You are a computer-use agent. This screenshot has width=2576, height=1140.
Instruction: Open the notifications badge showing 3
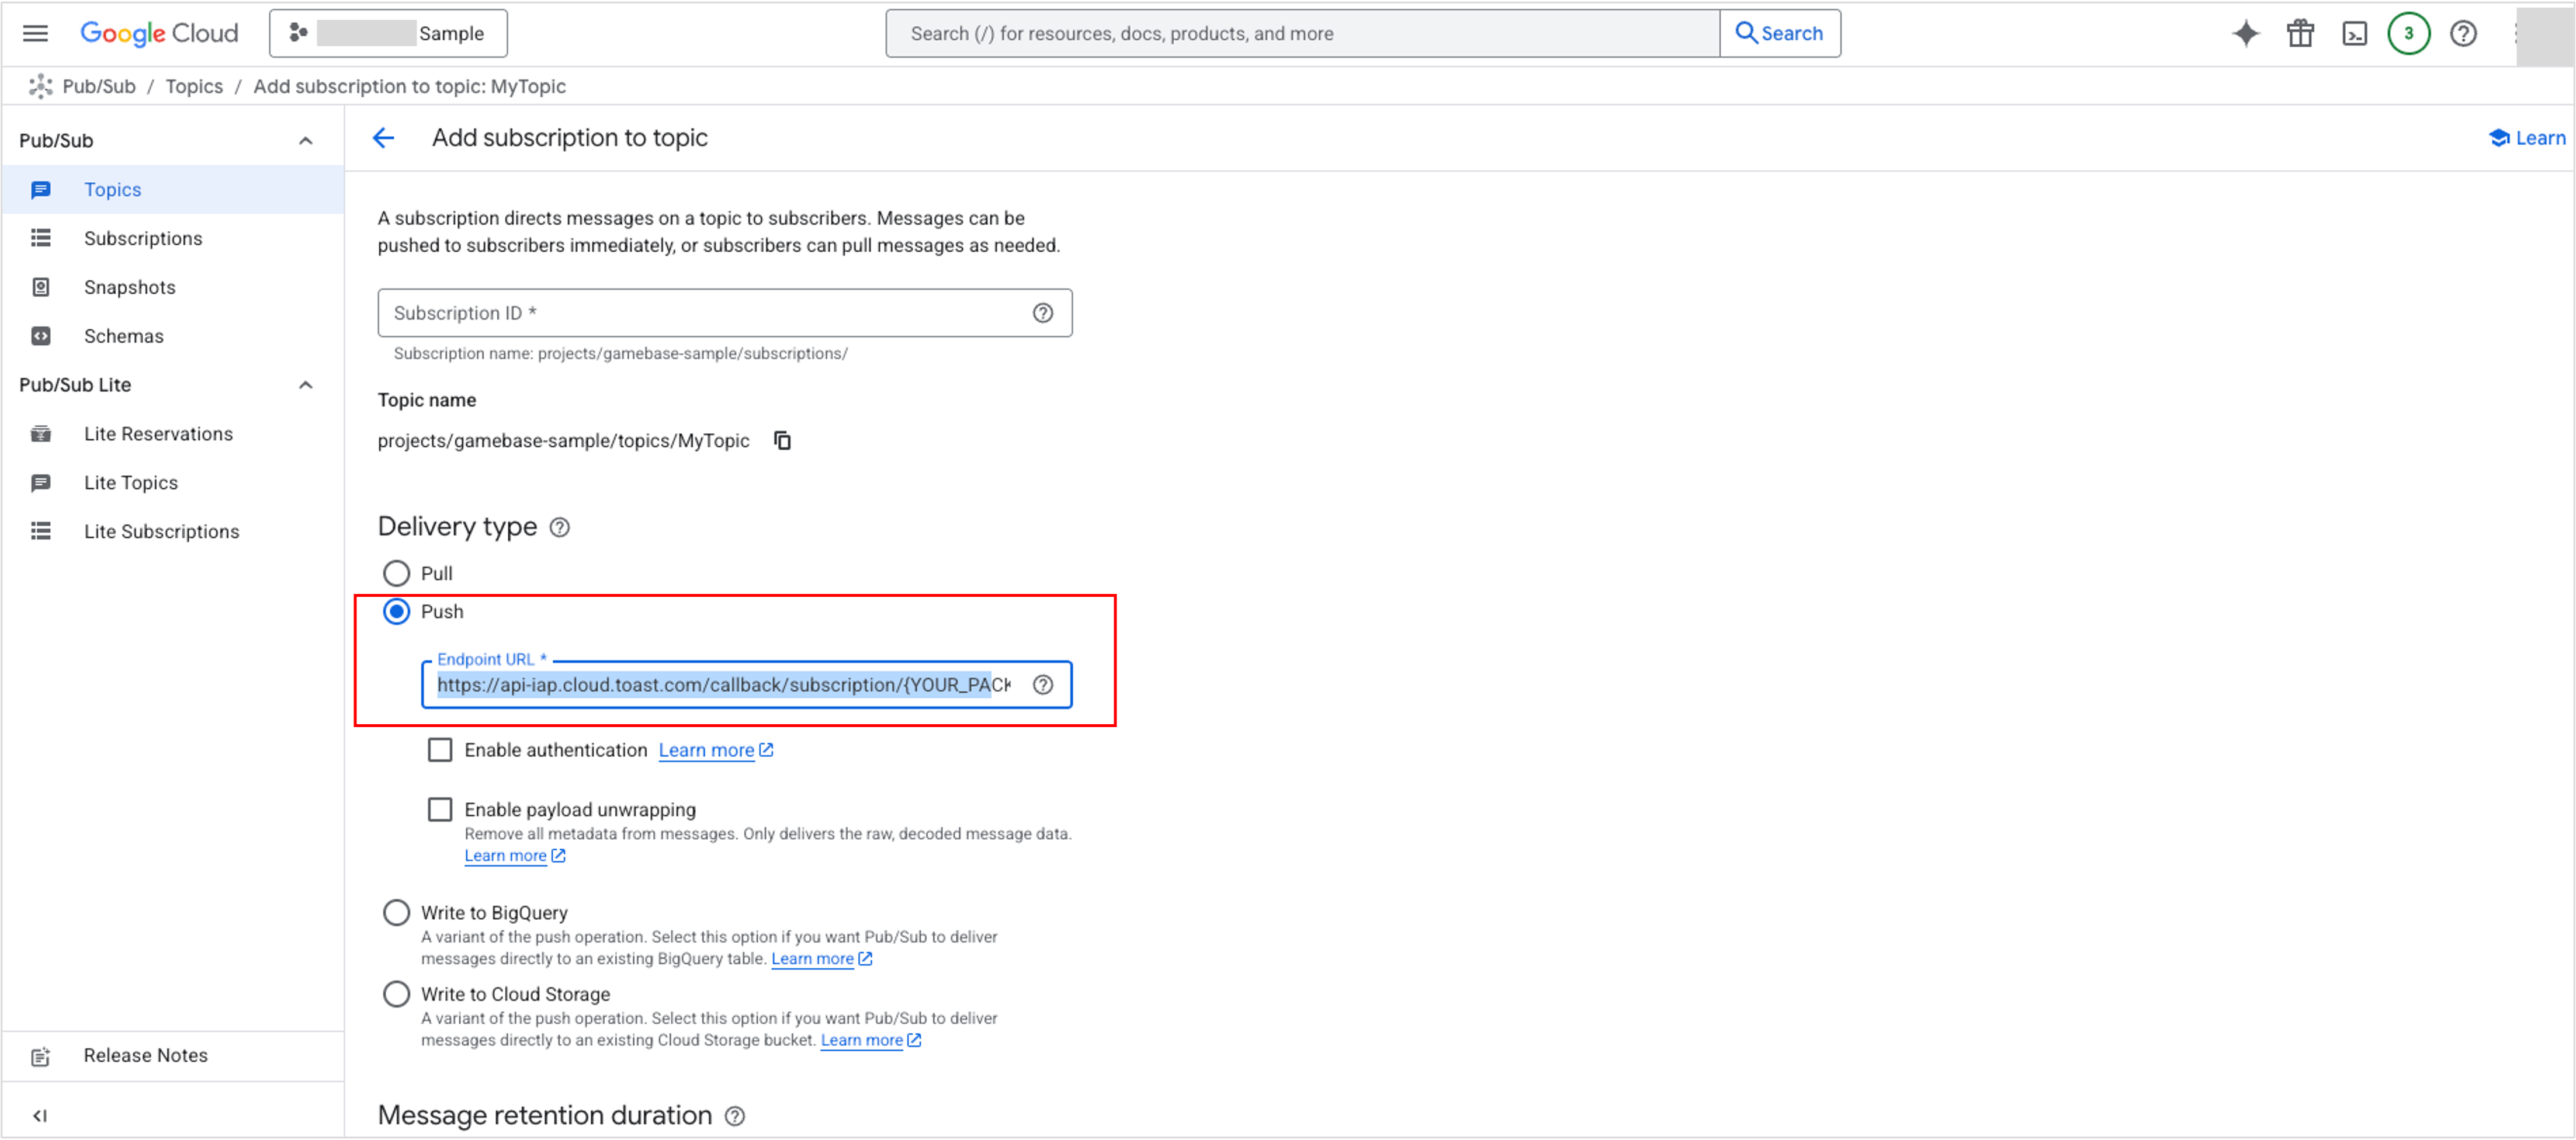[2409, 33]
